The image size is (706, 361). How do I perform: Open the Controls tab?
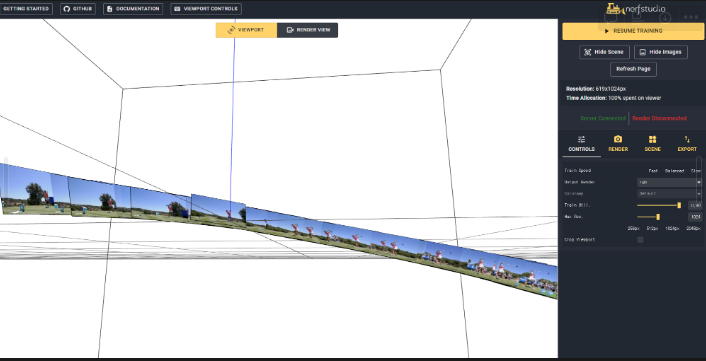581,144
